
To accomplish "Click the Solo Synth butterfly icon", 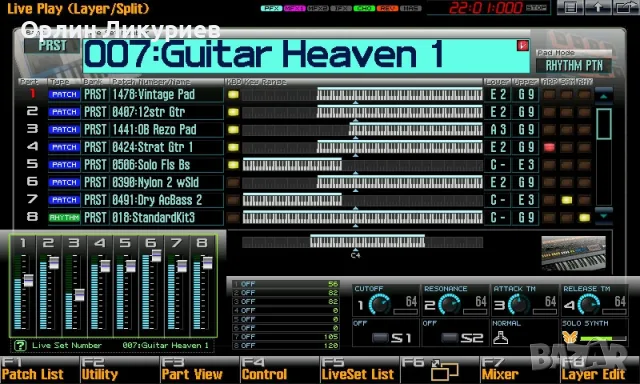I will (x=570, y=337).
